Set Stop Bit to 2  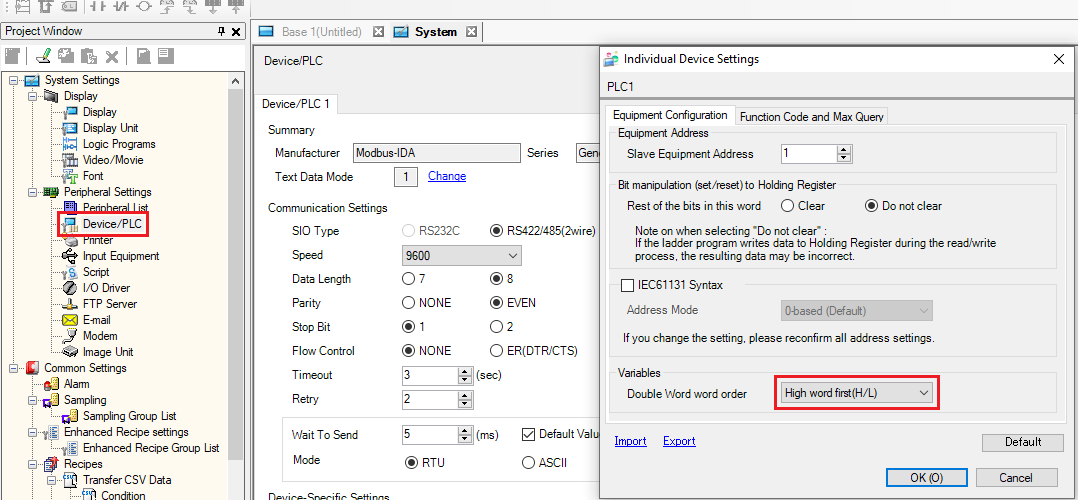pos(496,327)
